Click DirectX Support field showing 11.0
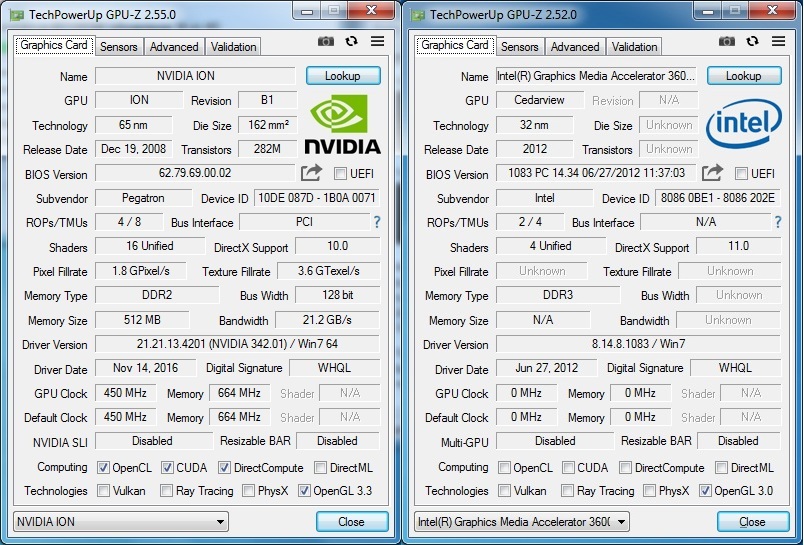The width and height of the screenshot is (804, 545). click(x=738, y=246)
